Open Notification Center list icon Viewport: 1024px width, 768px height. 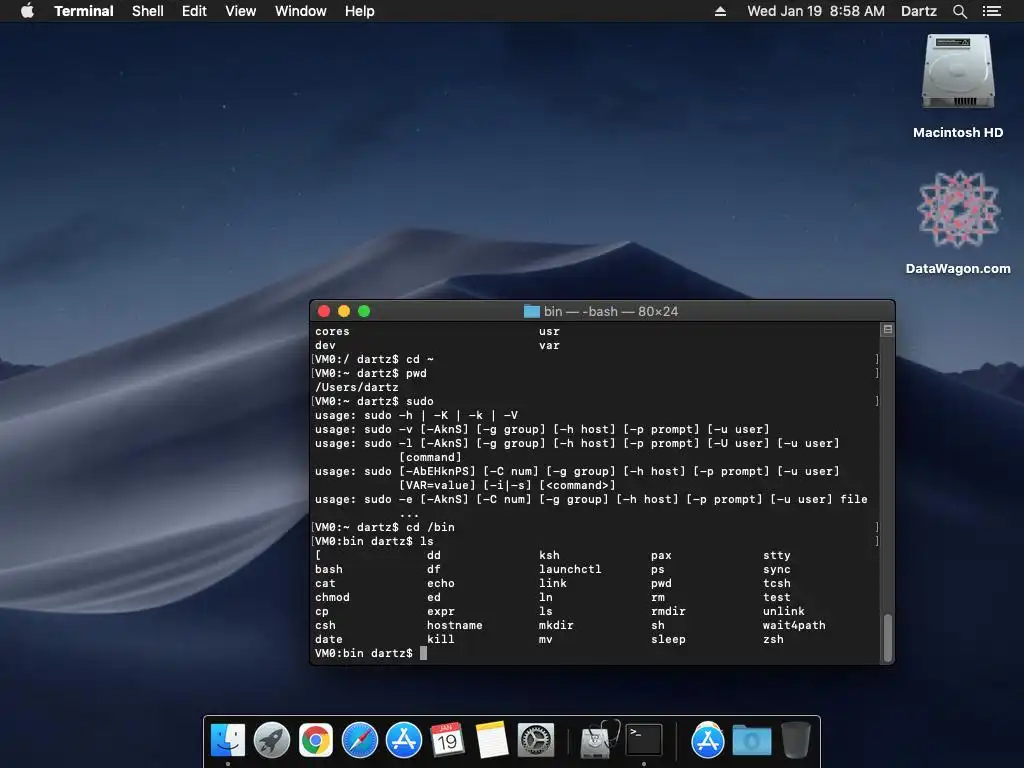click(x=991, y=11)
